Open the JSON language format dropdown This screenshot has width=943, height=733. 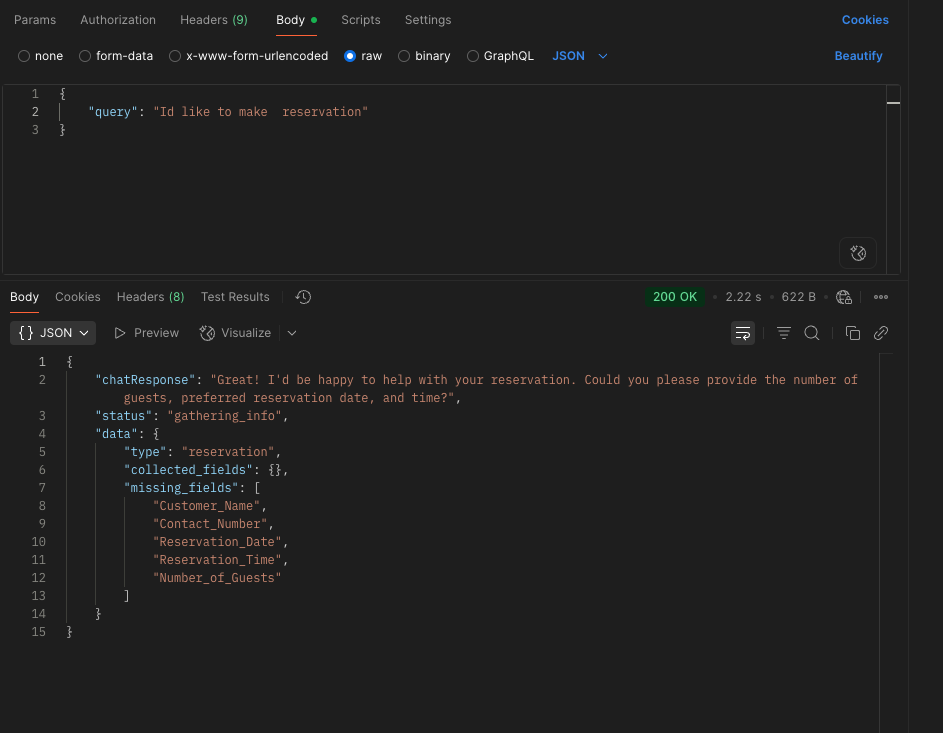coord(578,56)
